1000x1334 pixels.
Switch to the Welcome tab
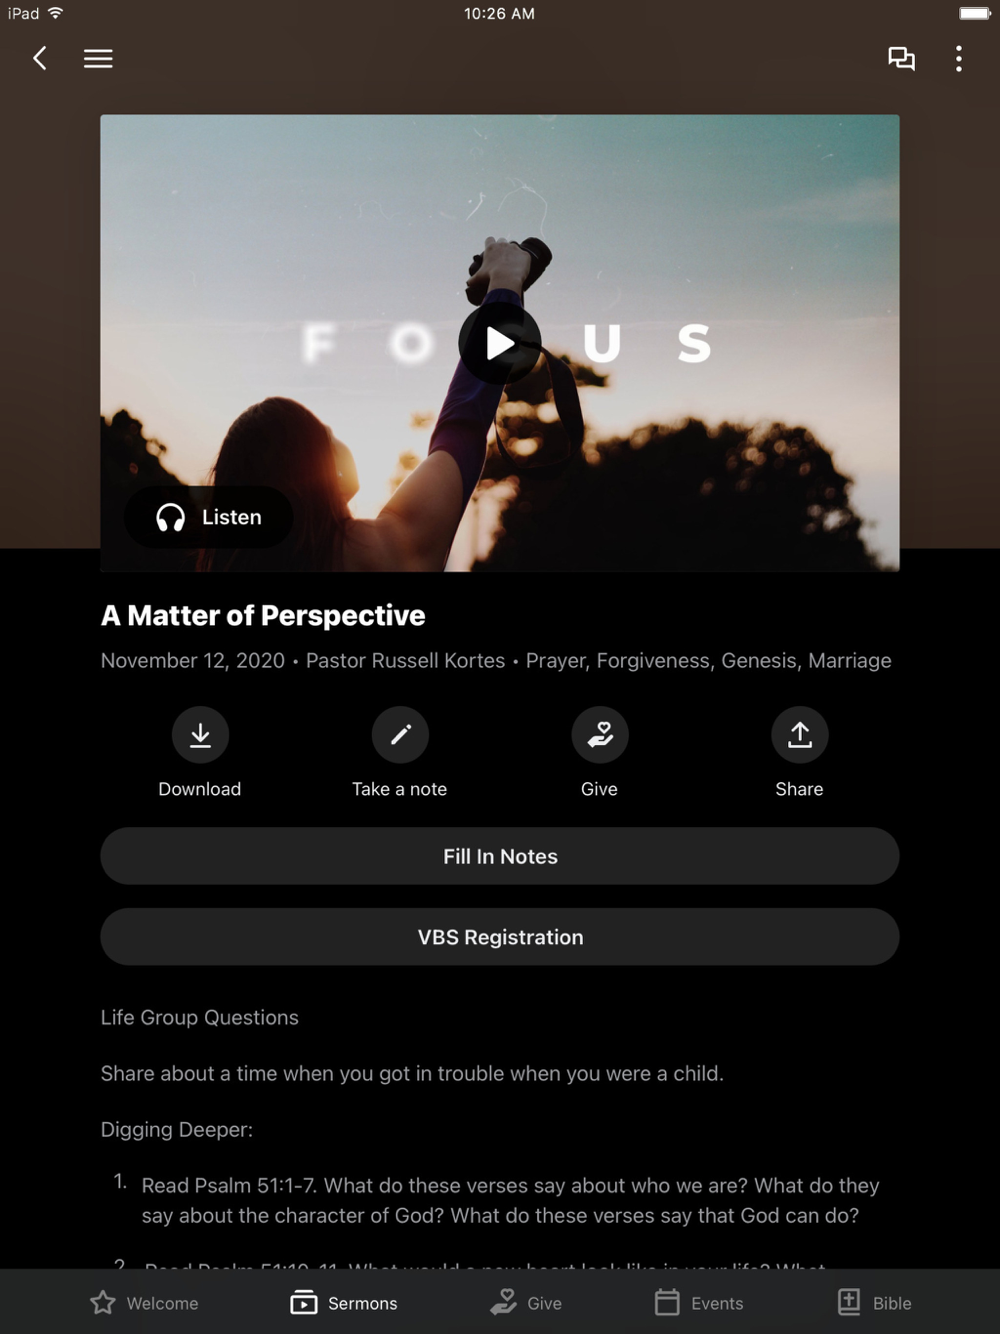click(x=144, y=1303)
